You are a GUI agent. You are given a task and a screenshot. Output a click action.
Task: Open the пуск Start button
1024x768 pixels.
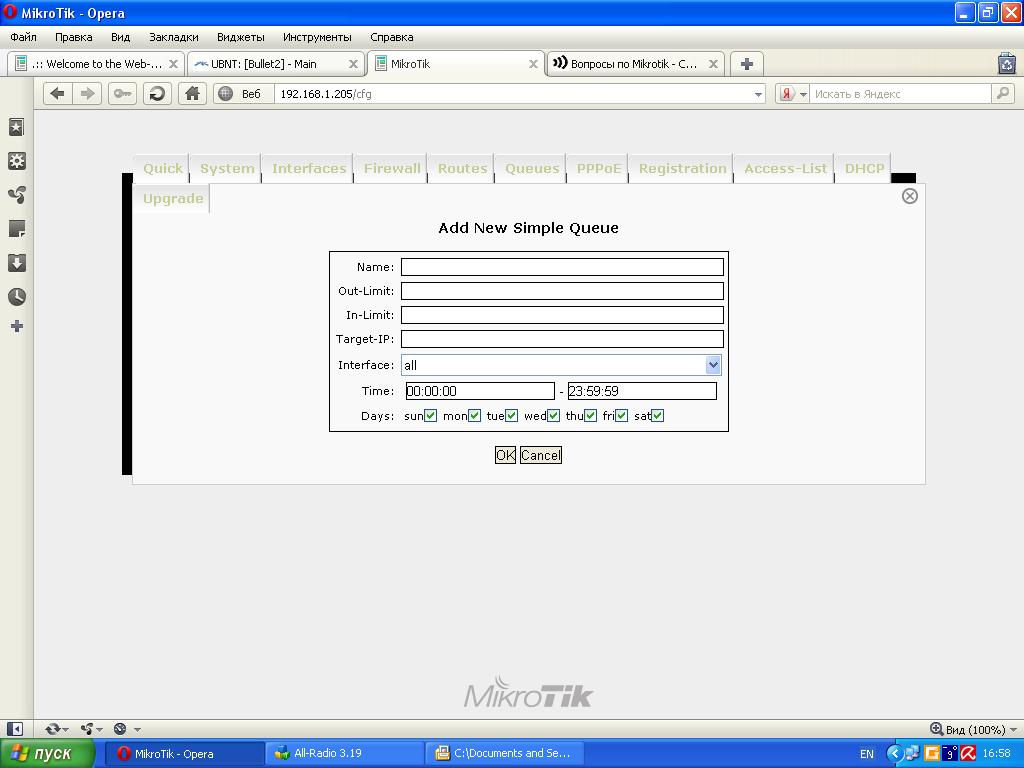point(48,754)
